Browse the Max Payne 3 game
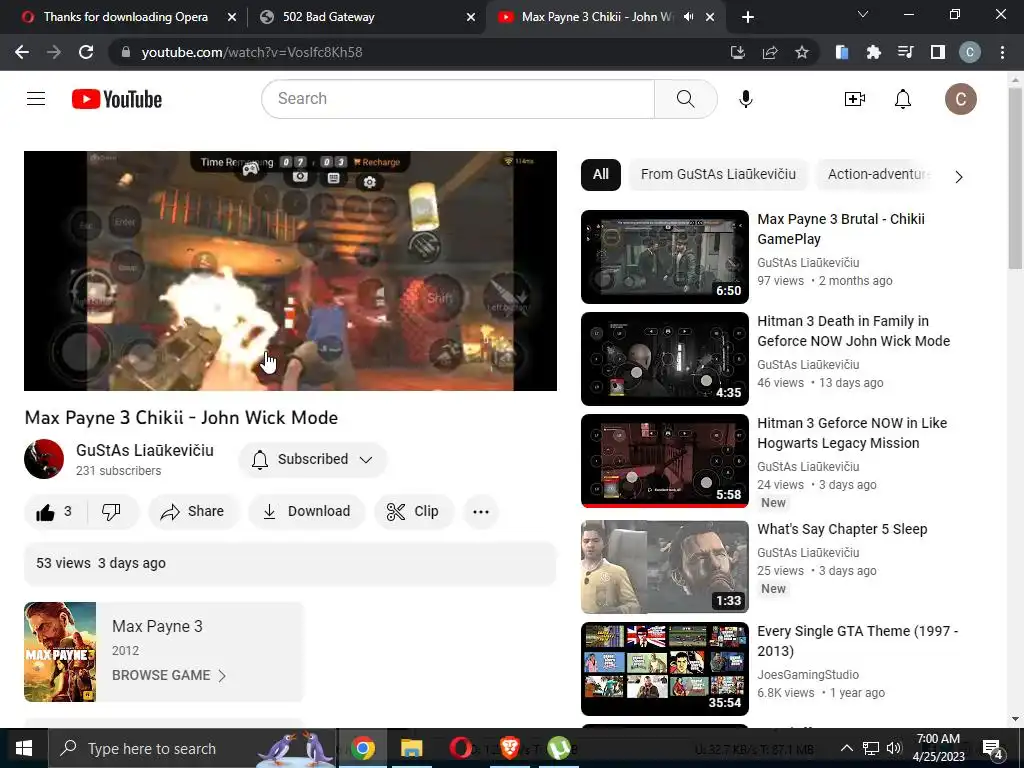1024x768 pixels. point(168,675)
